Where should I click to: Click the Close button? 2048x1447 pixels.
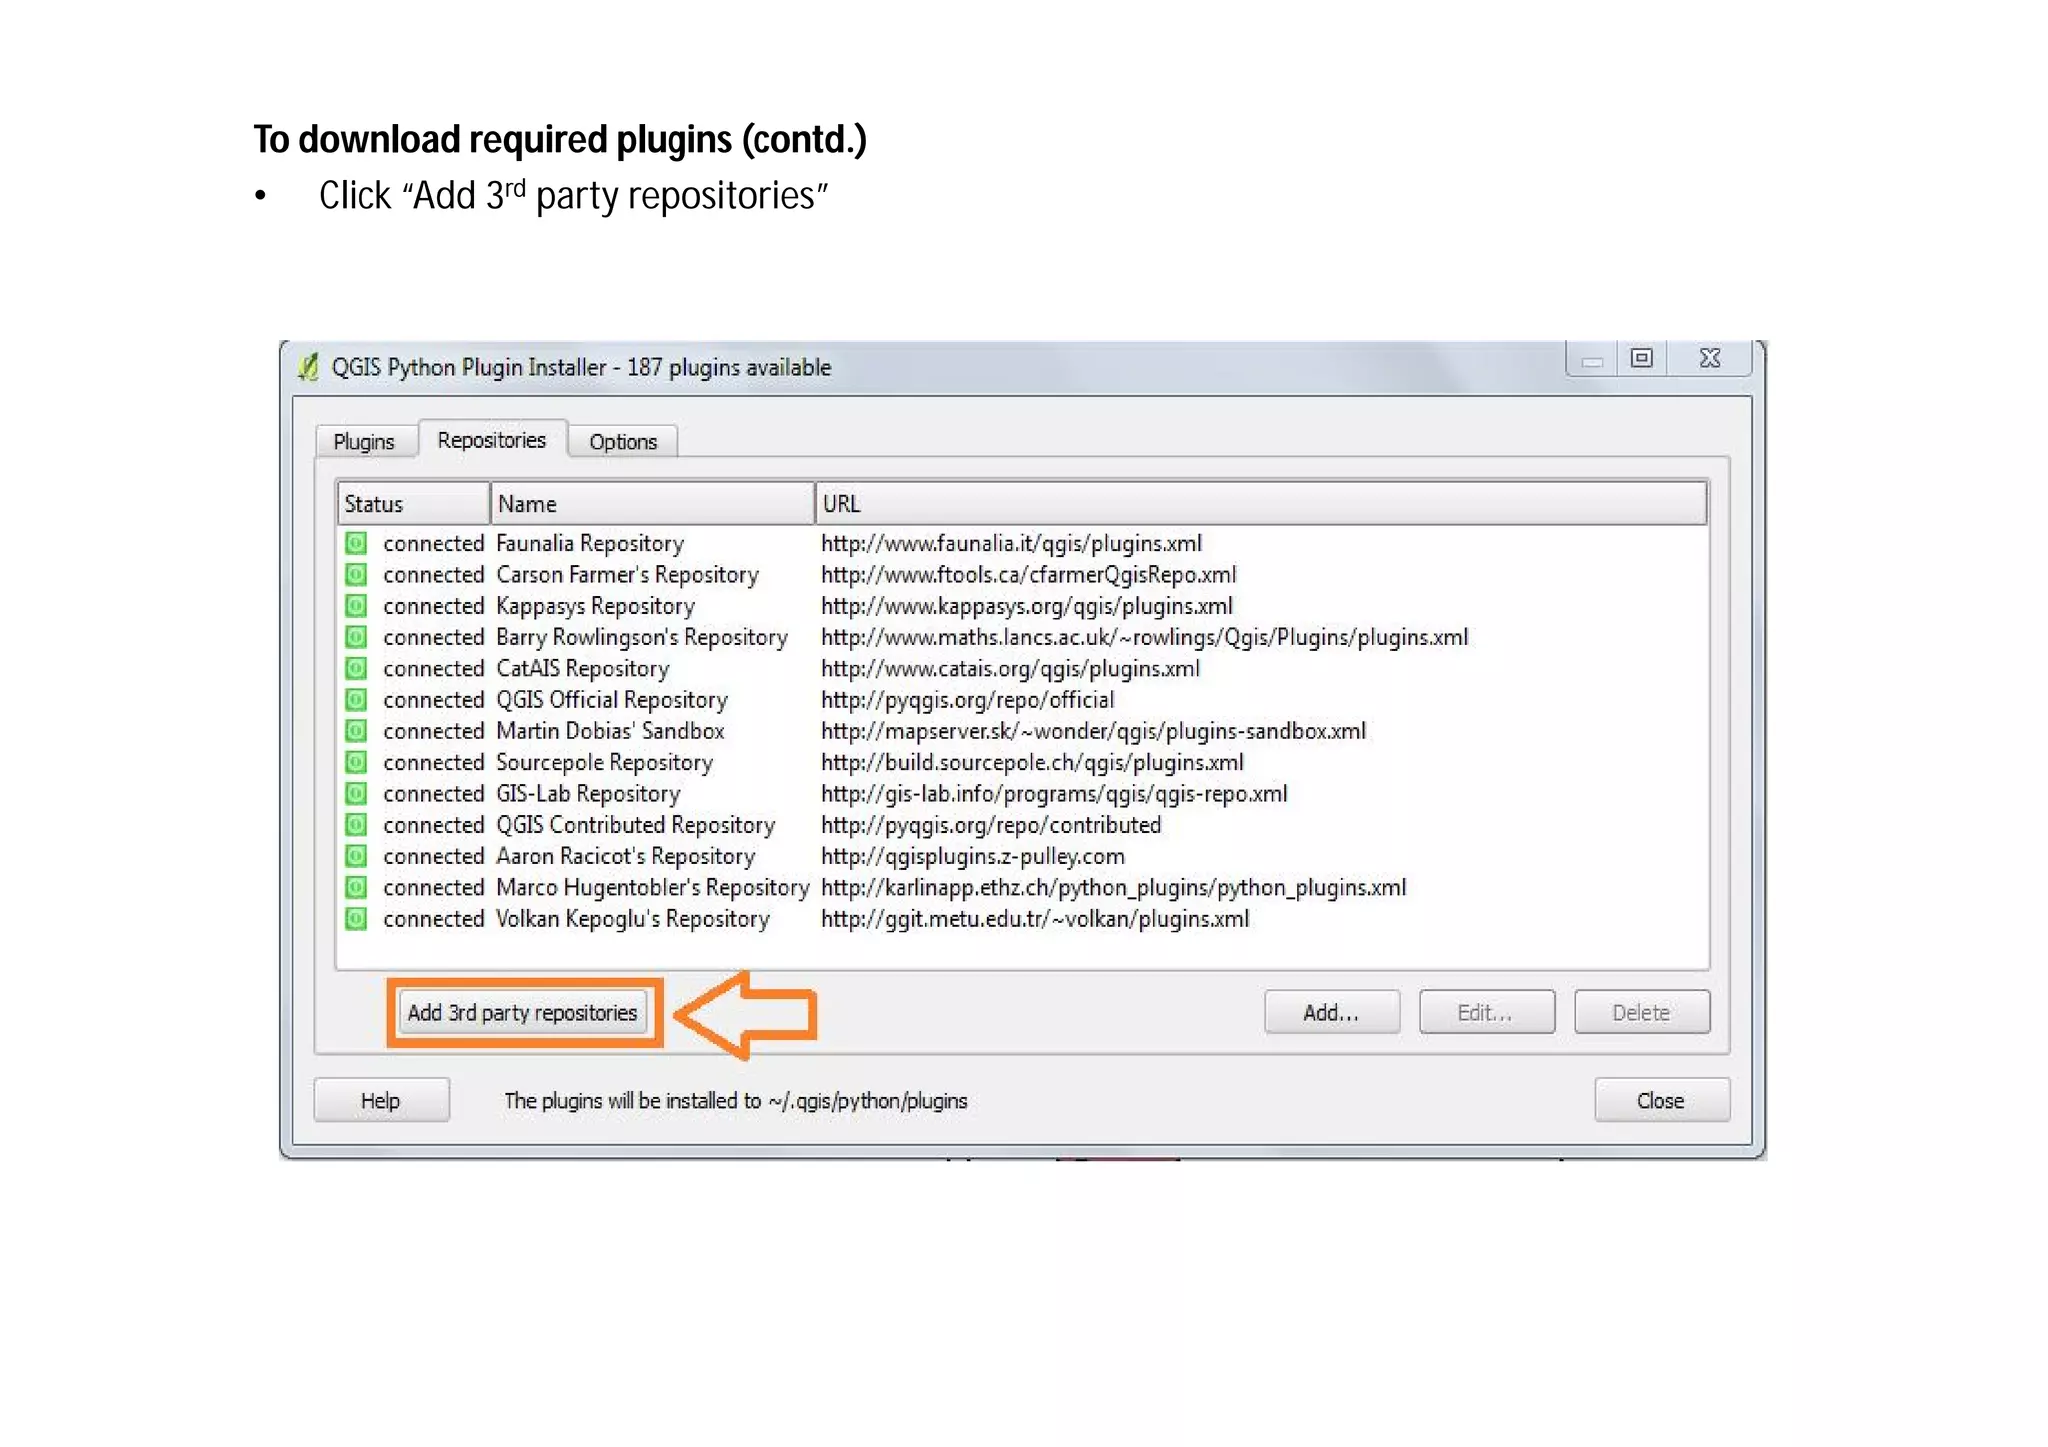(1661, 1101)
